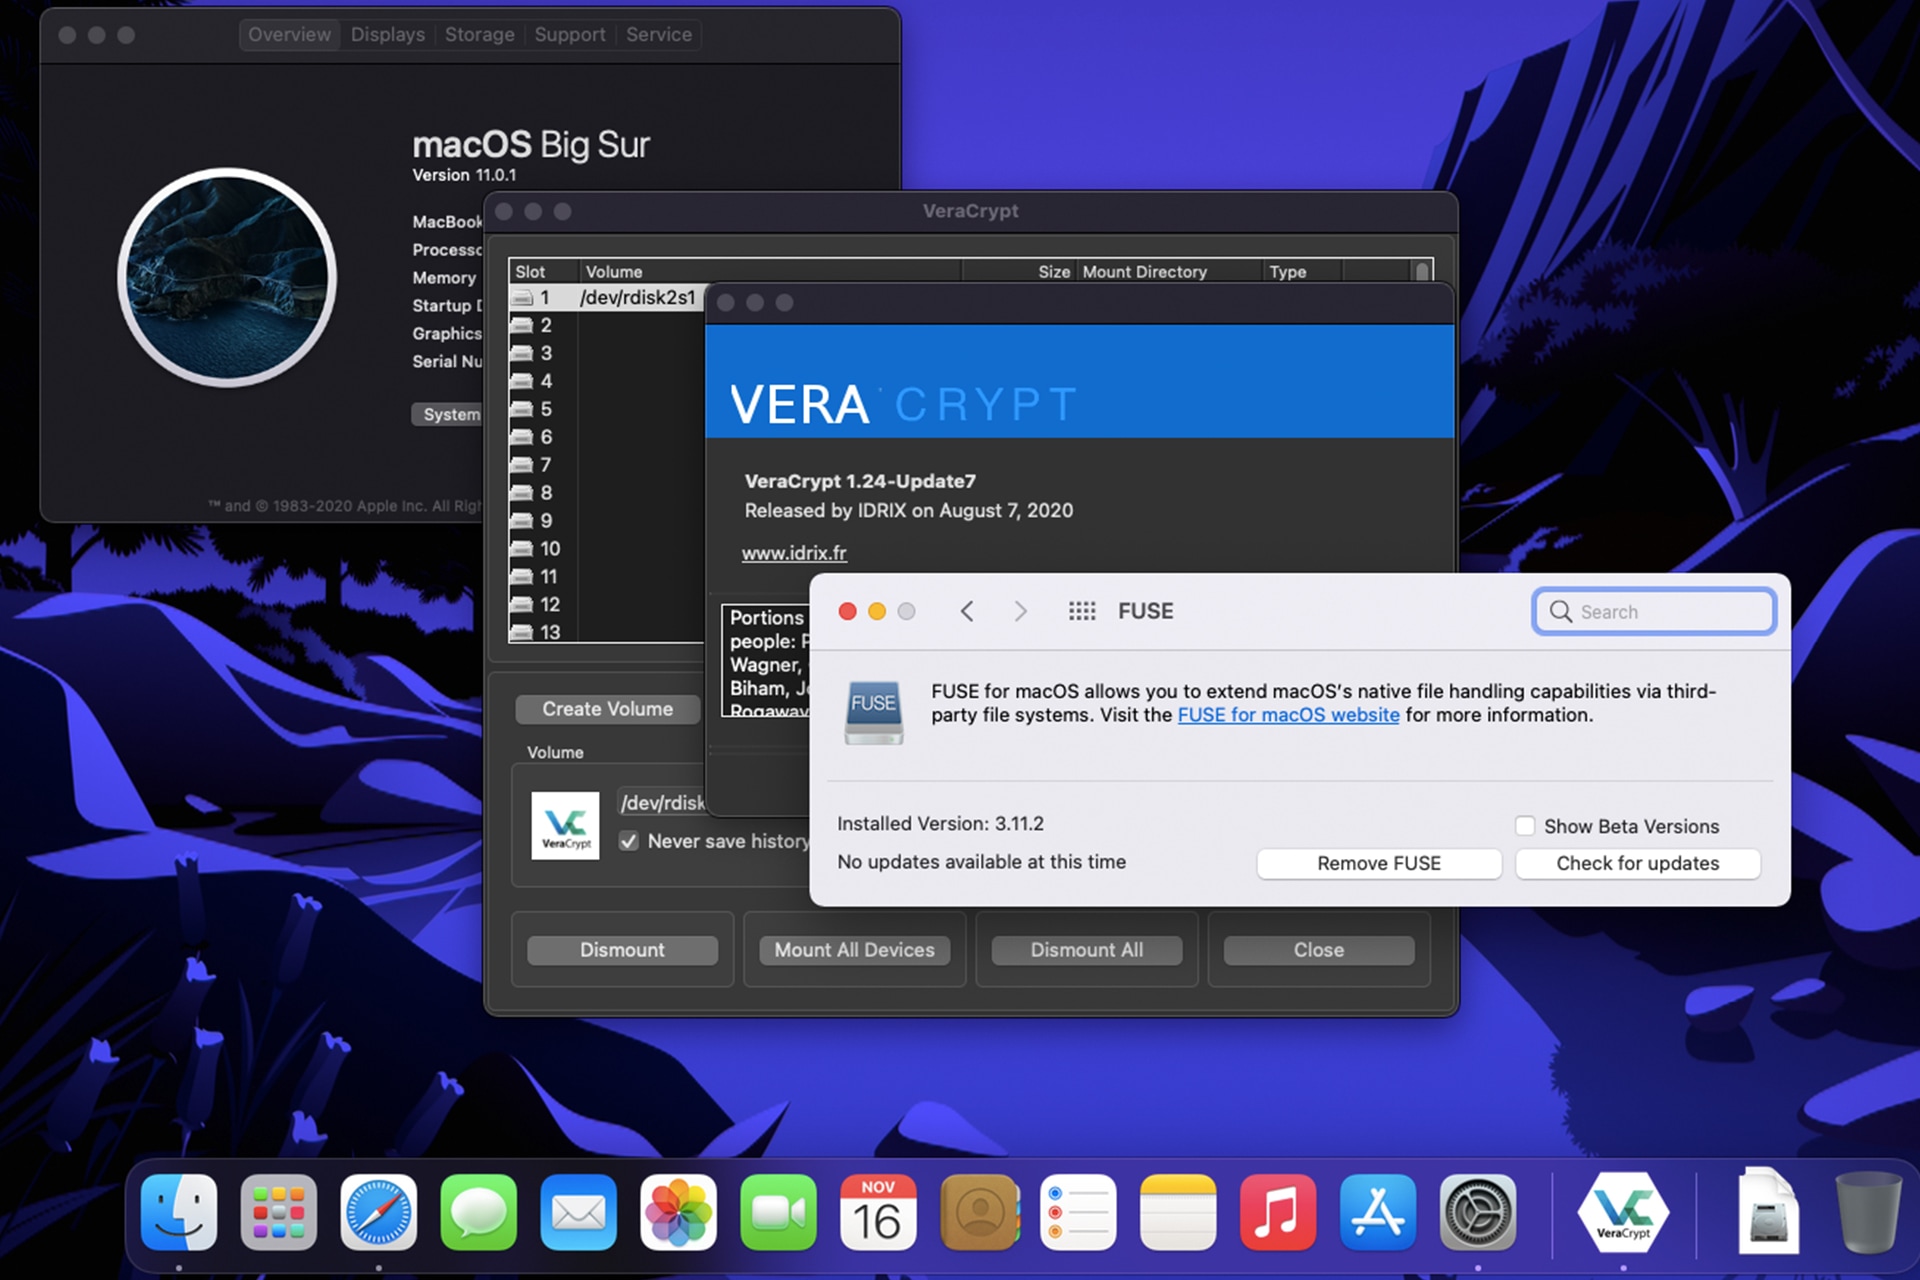This screenshot has width=1920, height=1280.
Task: Go back in FUSE preferences window
Action: [967, 611]
